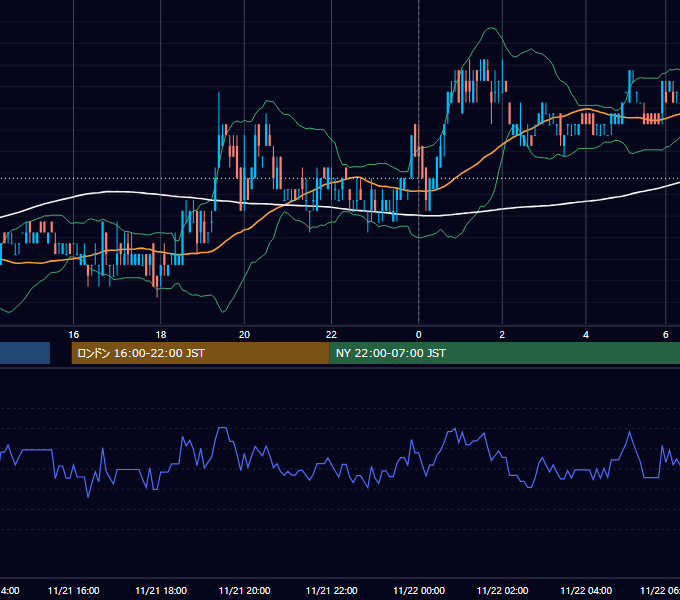The width and height of the screenshot is (680, 600).
Task: Click the 11/21 22:00 date label
Action: click(331, 591)
